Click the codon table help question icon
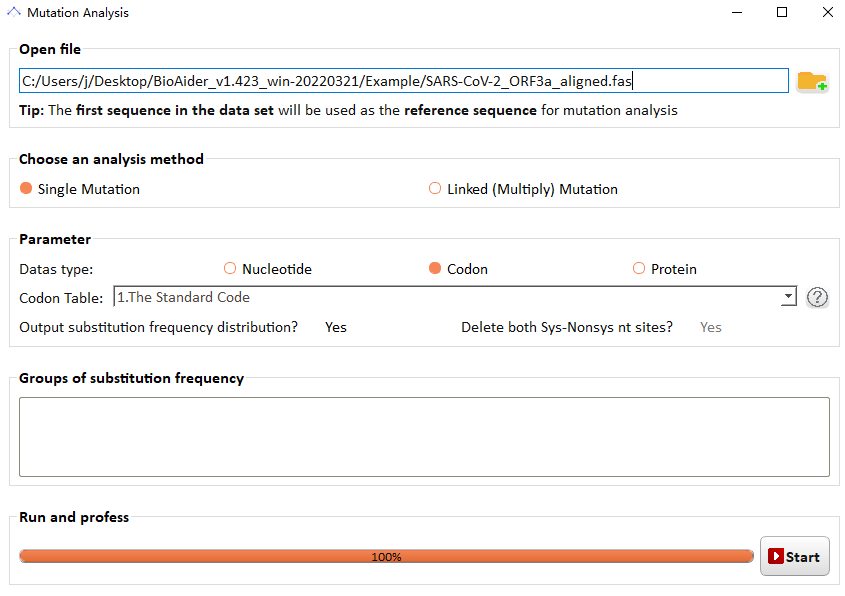The width and height of the screenshot is (845, 596). (817, 297)
